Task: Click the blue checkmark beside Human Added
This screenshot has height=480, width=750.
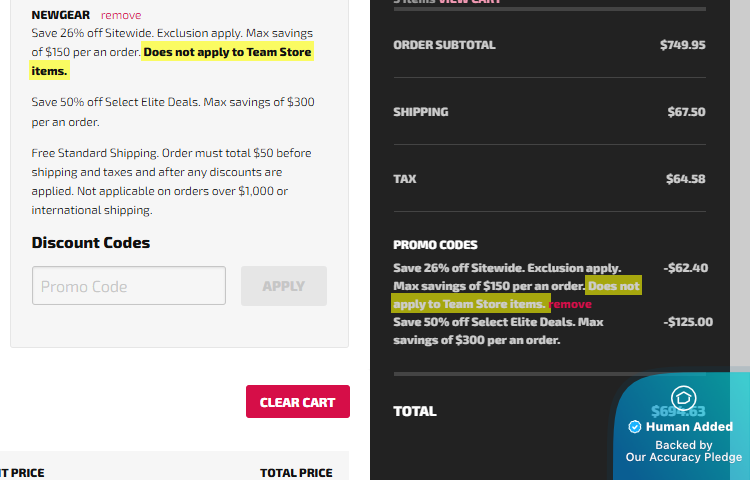Action: point(634,427)
